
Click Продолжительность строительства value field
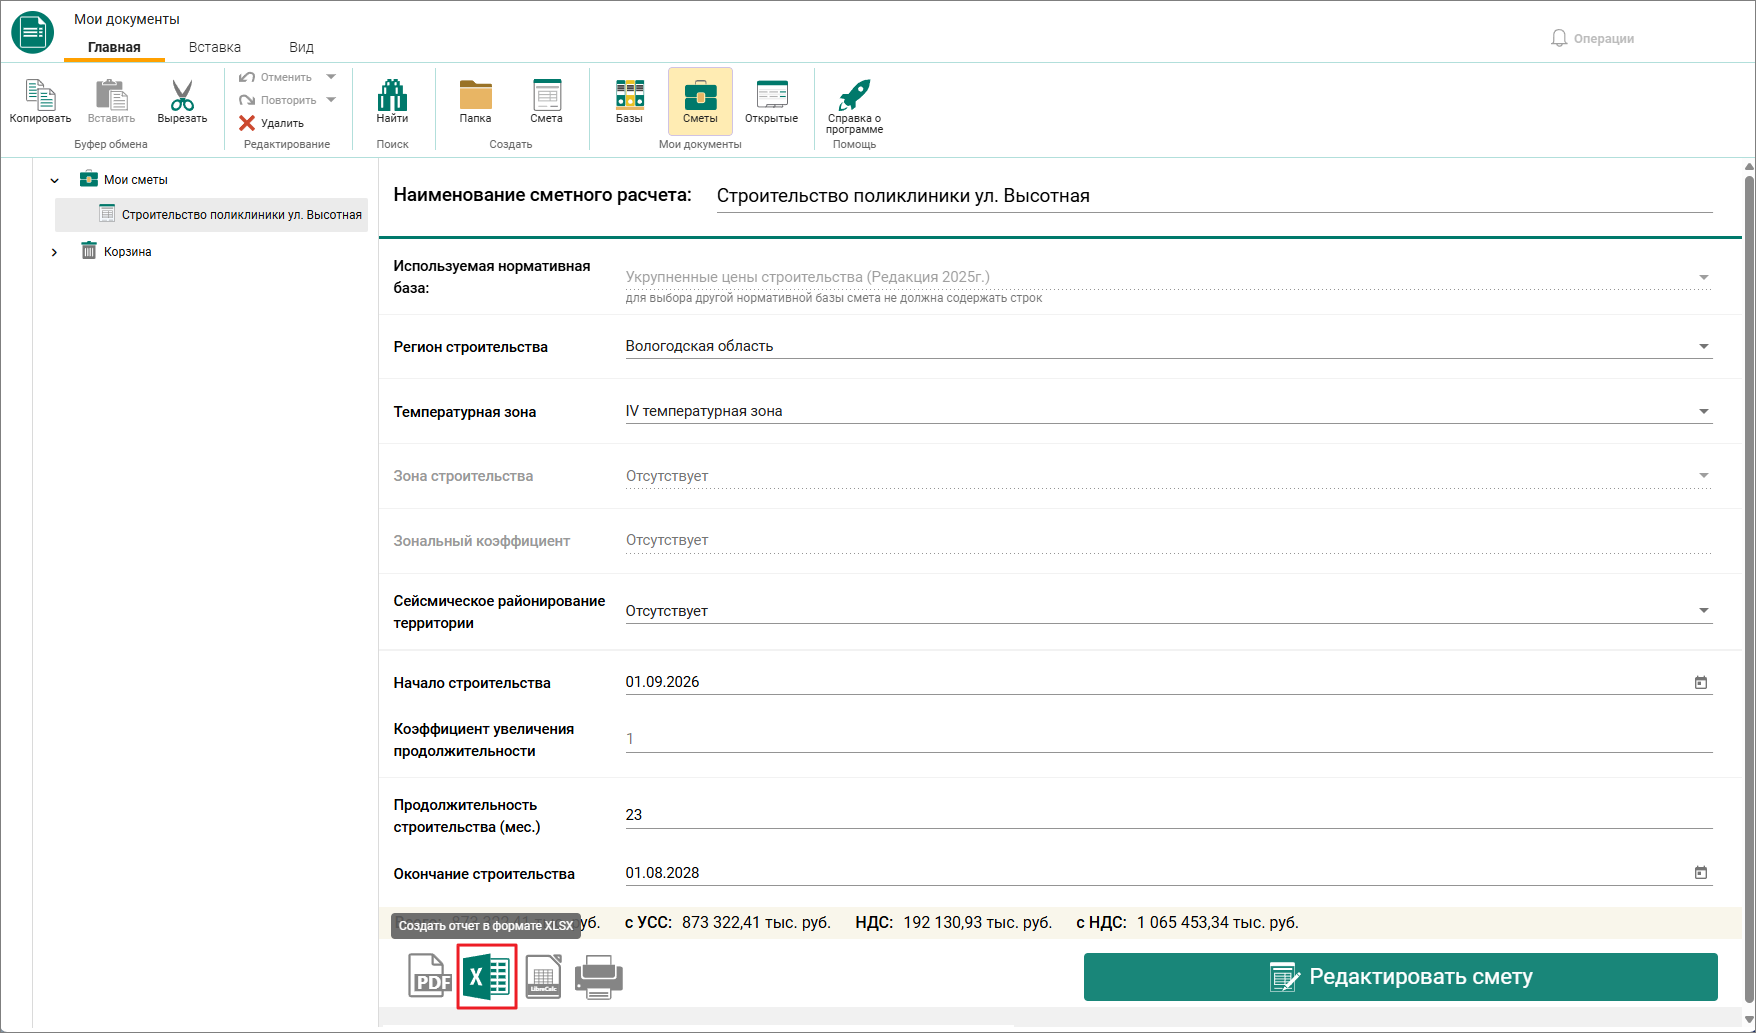[1169, 815]
